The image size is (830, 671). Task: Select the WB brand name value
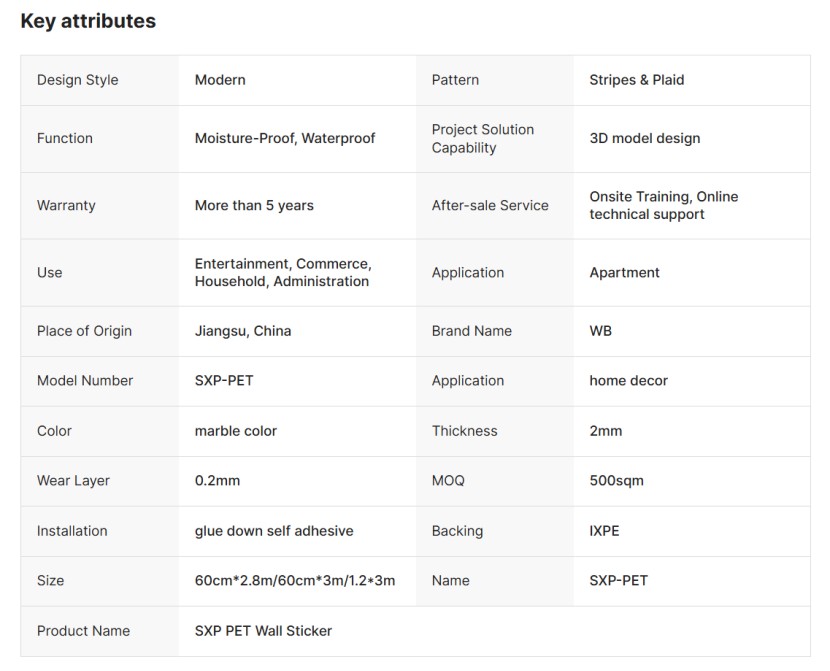600,331
